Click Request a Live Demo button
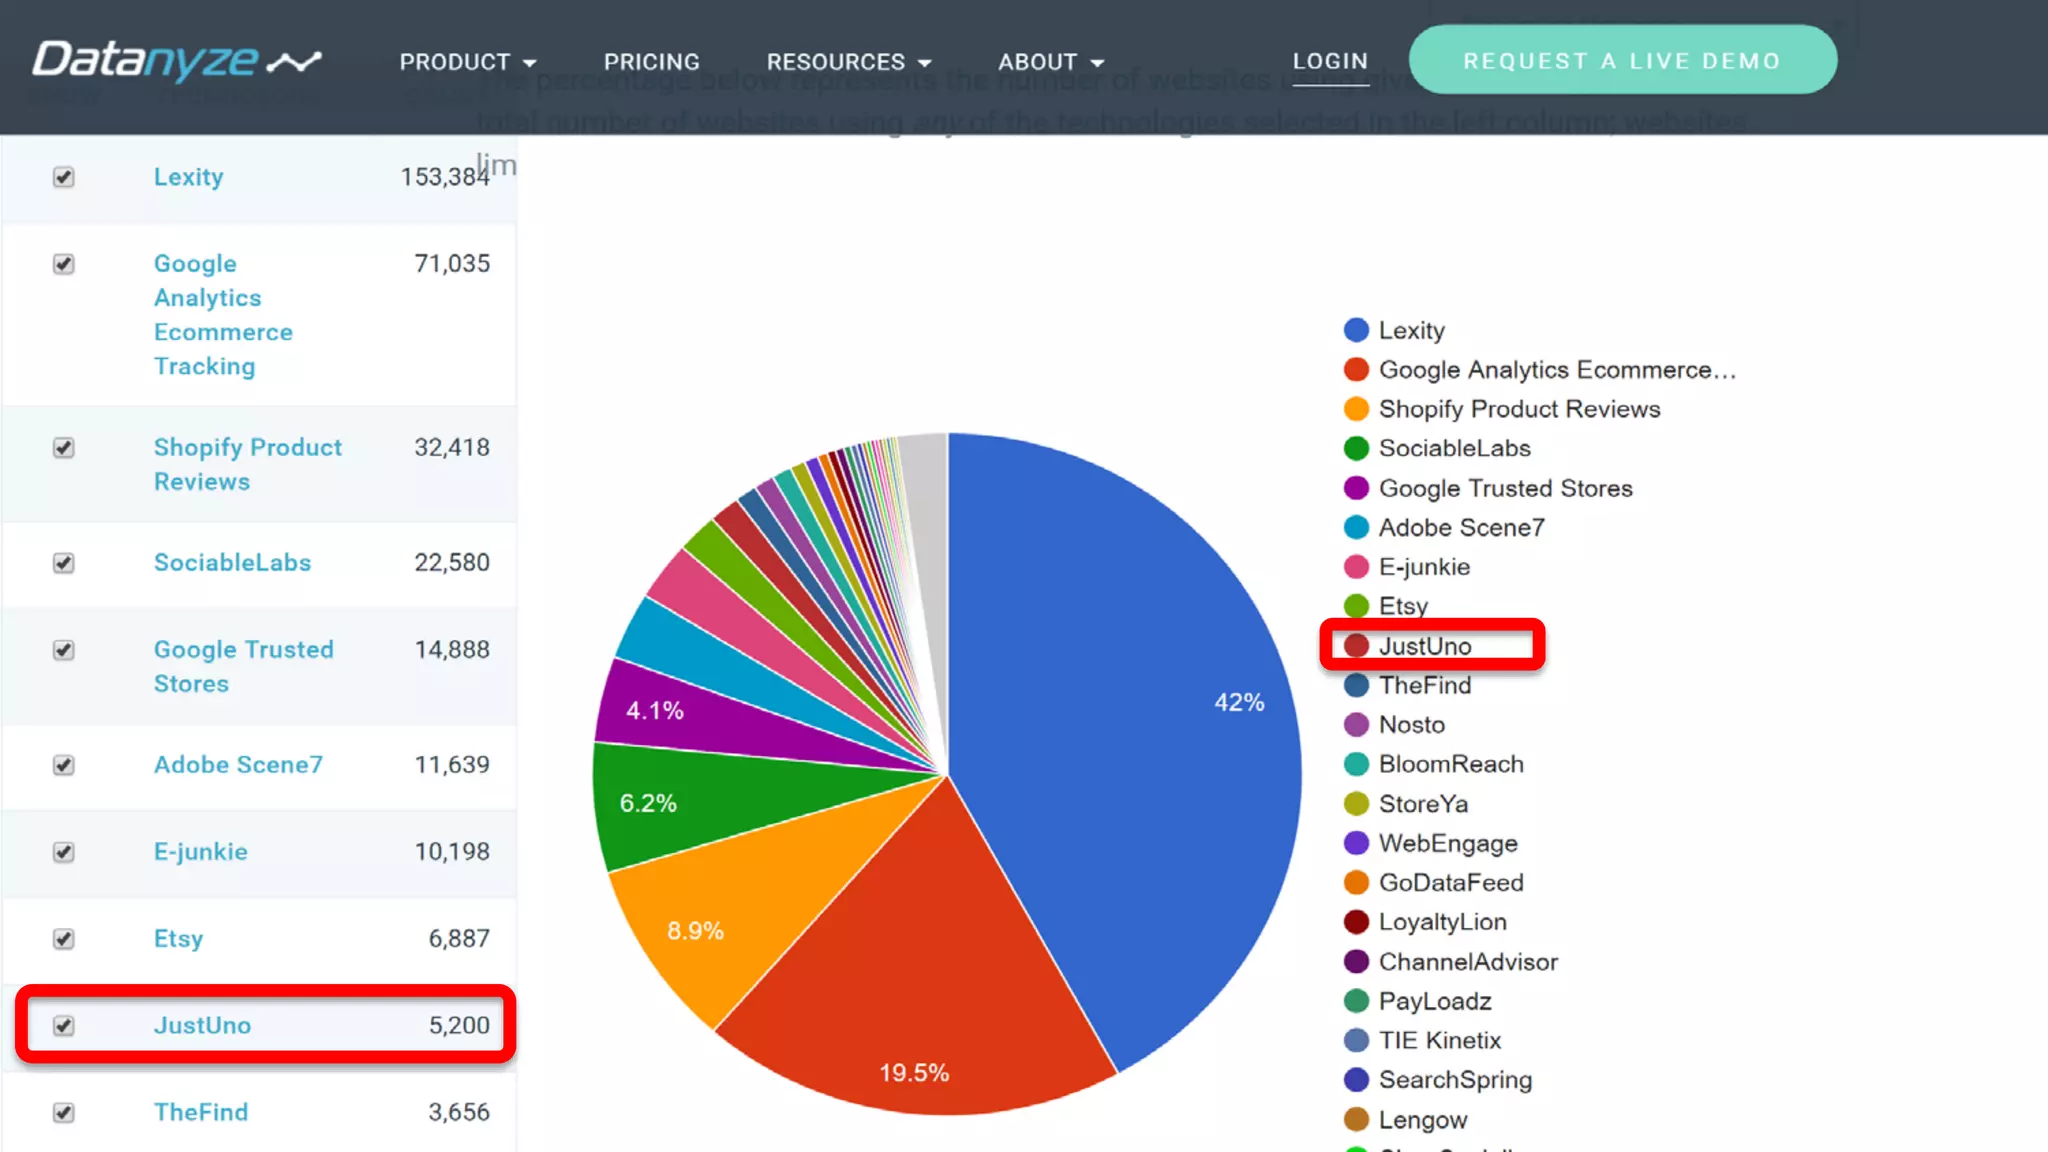 point(1622,61)
